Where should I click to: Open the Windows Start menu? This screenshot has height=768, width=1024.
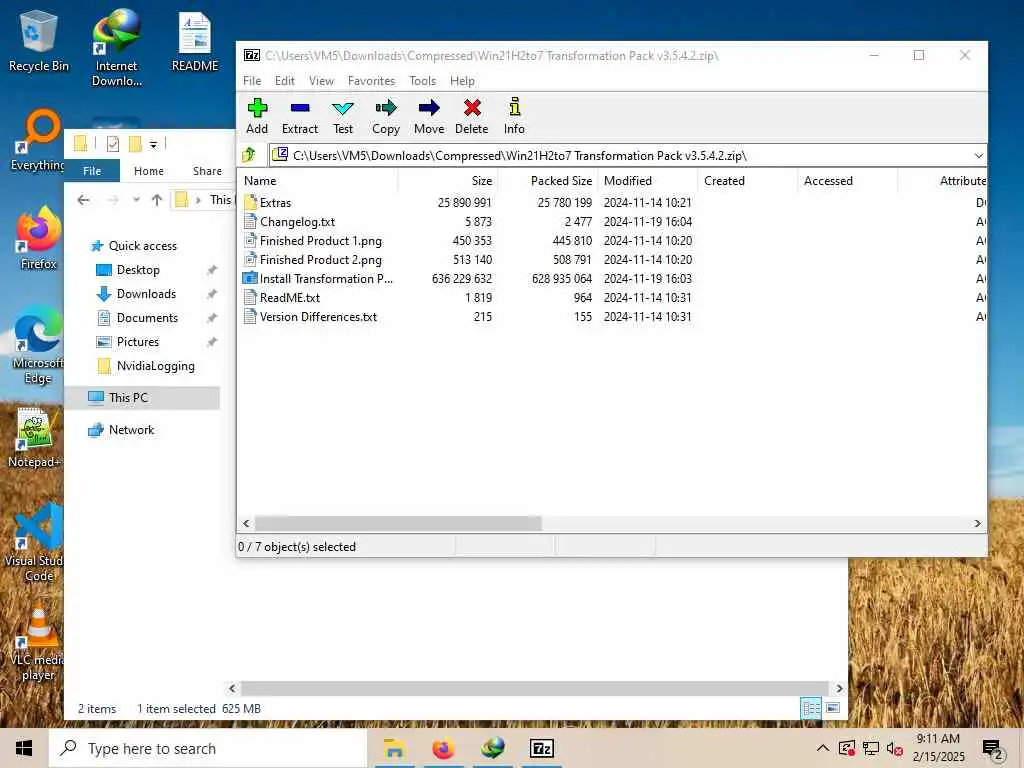(x=24, y=748)
